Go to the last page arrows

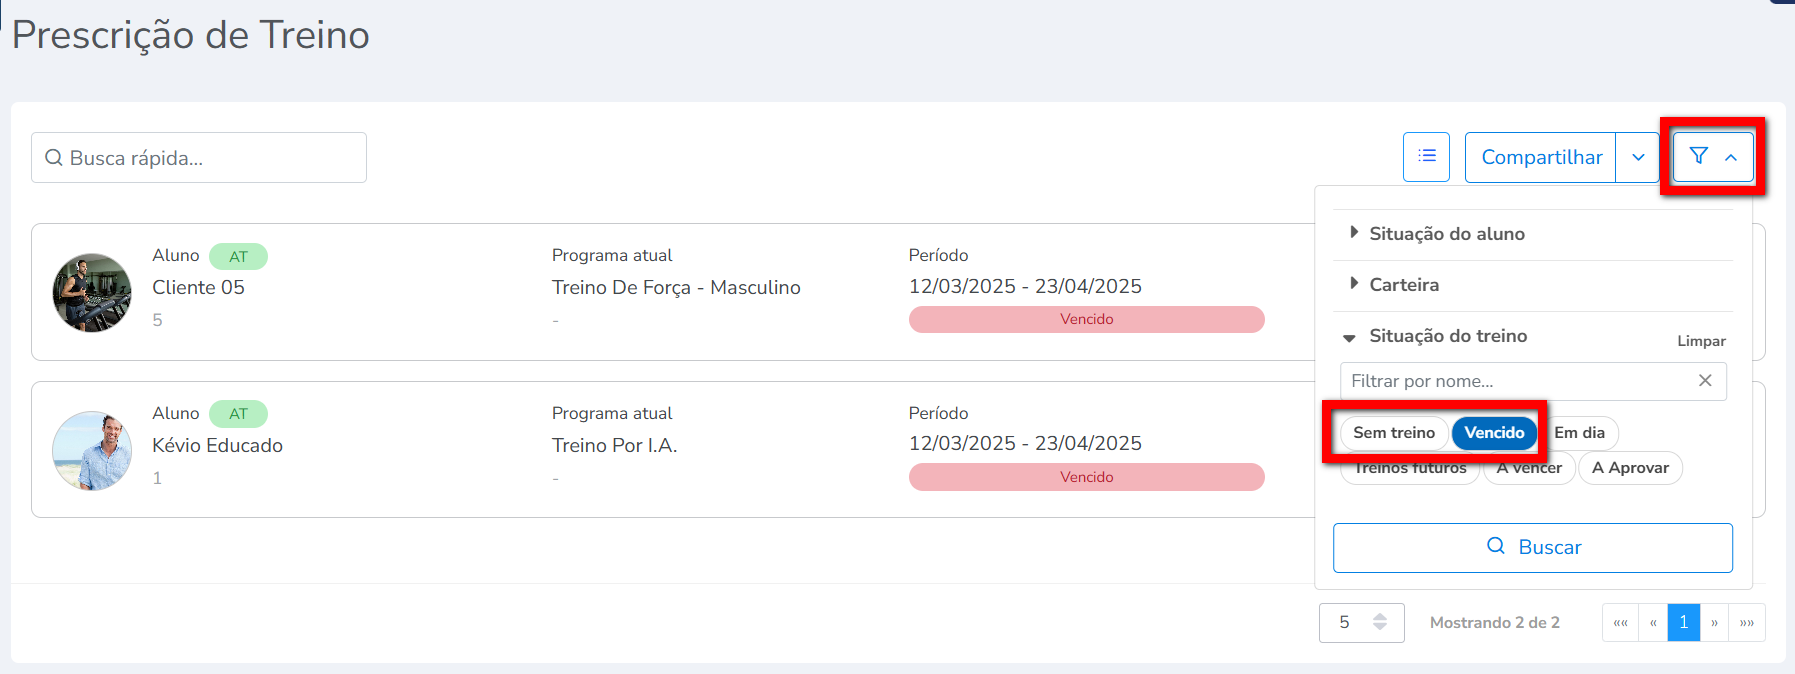1747,622
